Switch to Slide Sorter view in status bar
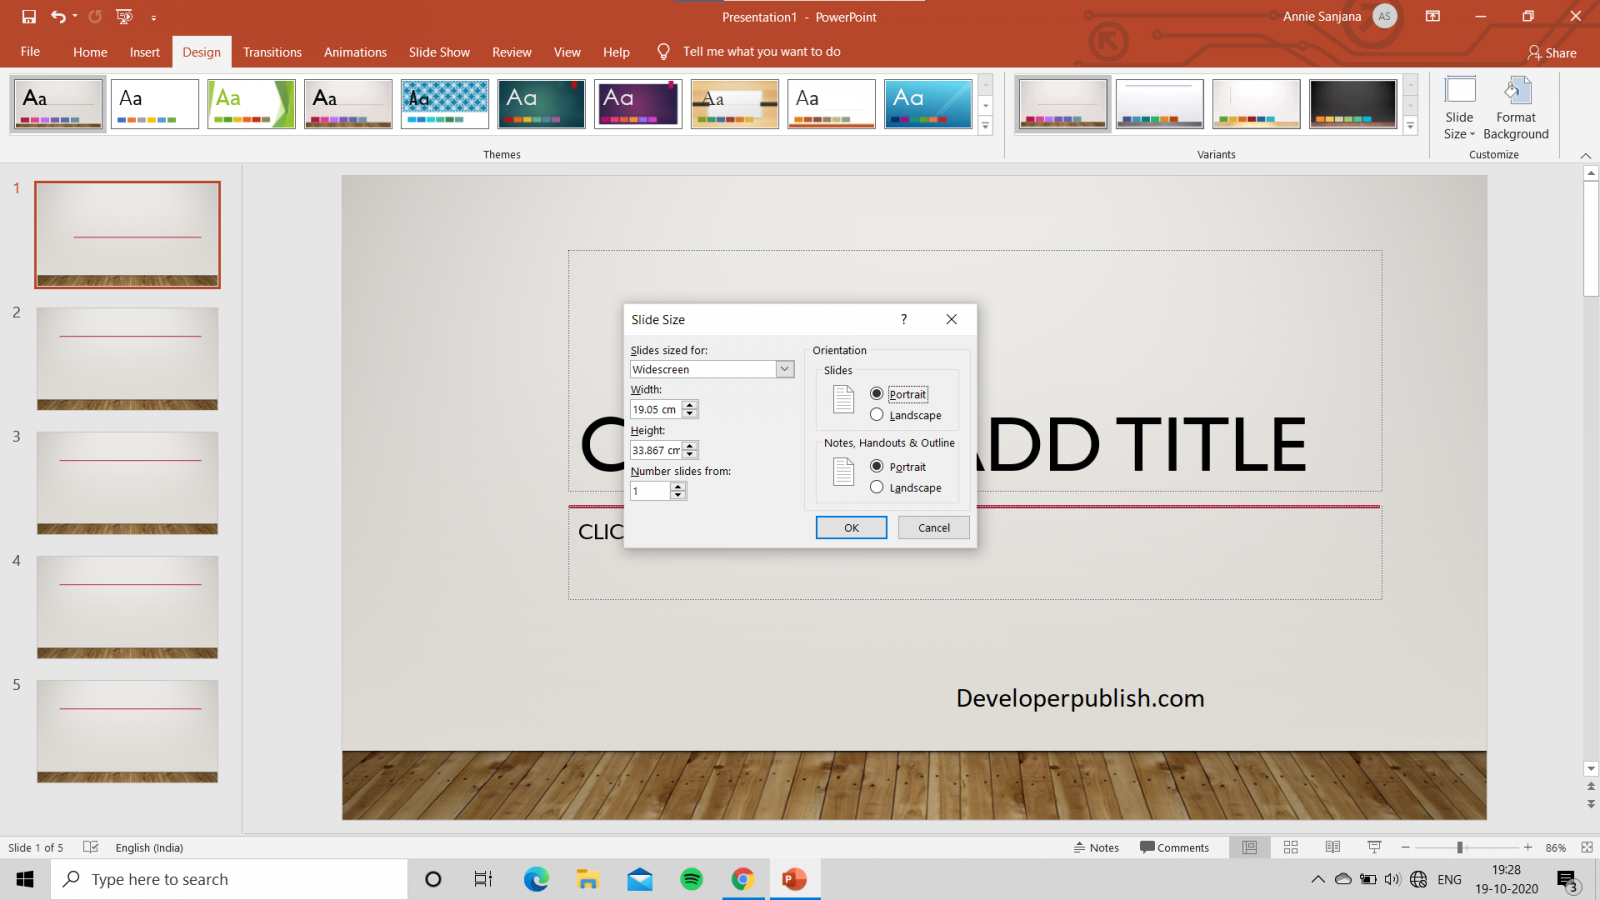 pyautogui.click(x=1290, y=847)
